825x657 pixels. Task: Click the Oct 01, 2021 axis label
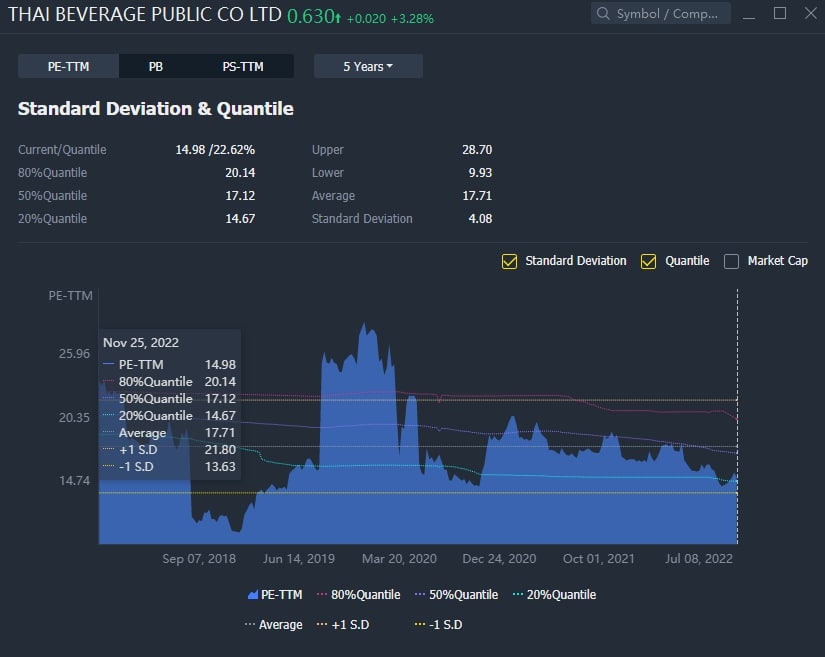coord(599,559)
